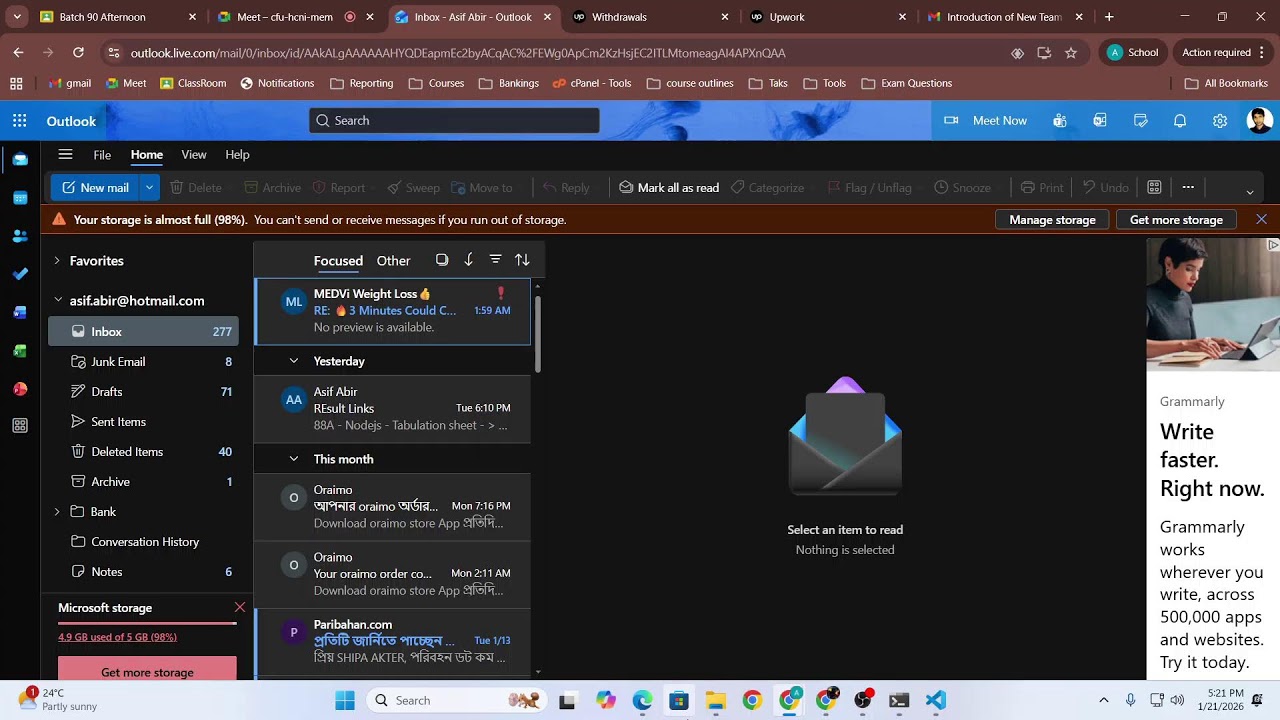Click the Outlook search box

[x=454, y=121]
